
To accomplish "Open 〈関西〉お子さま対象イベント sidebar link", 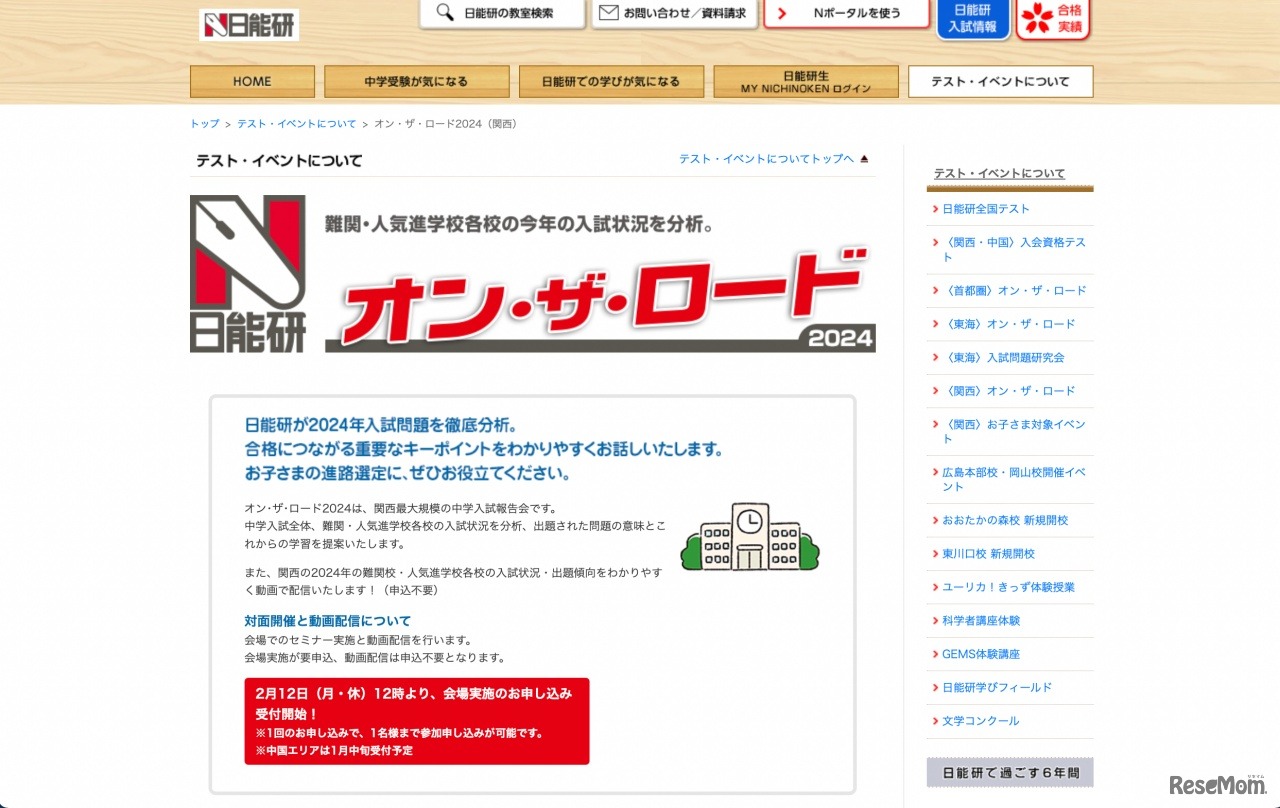I will [x=1014, y=432].
